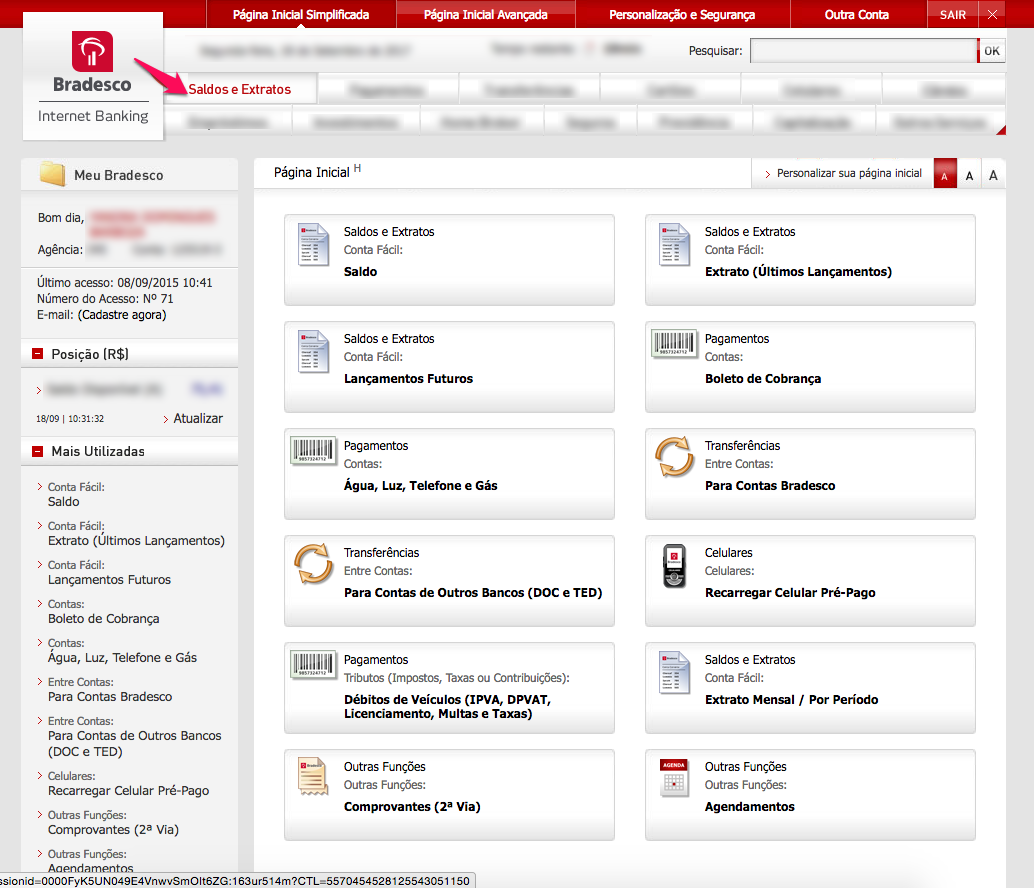Image resolution: width=1034 pixels, height=888 pixels.
Task: Click the receipt icon on Comprovantes (2ª Via) card
Action: tap(313, 777)
